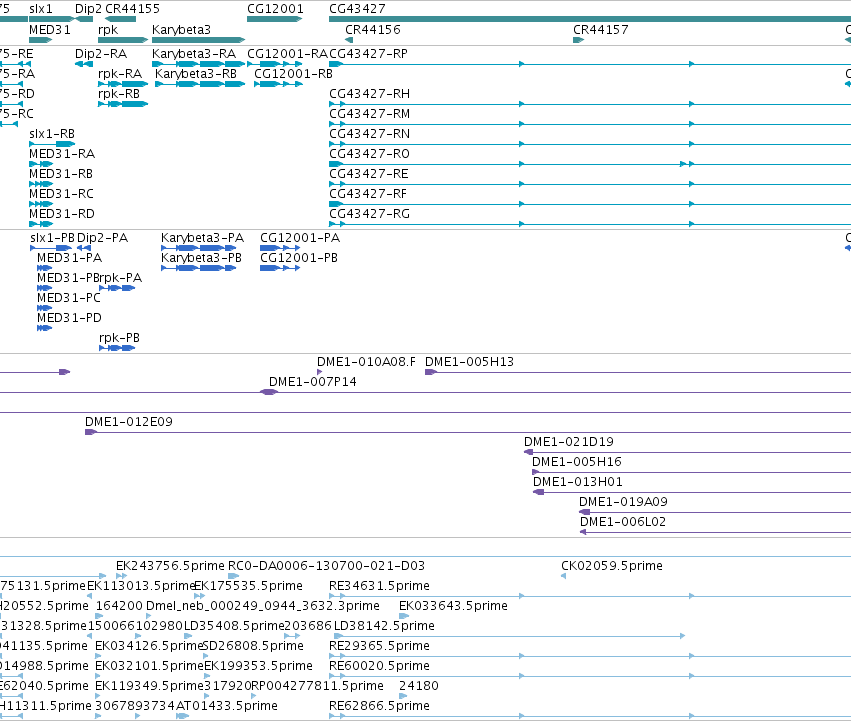Viewport: 851px width, 721px height.
Task: Click the DME1-005H16 clone label
Action: (x=577, y=463)
